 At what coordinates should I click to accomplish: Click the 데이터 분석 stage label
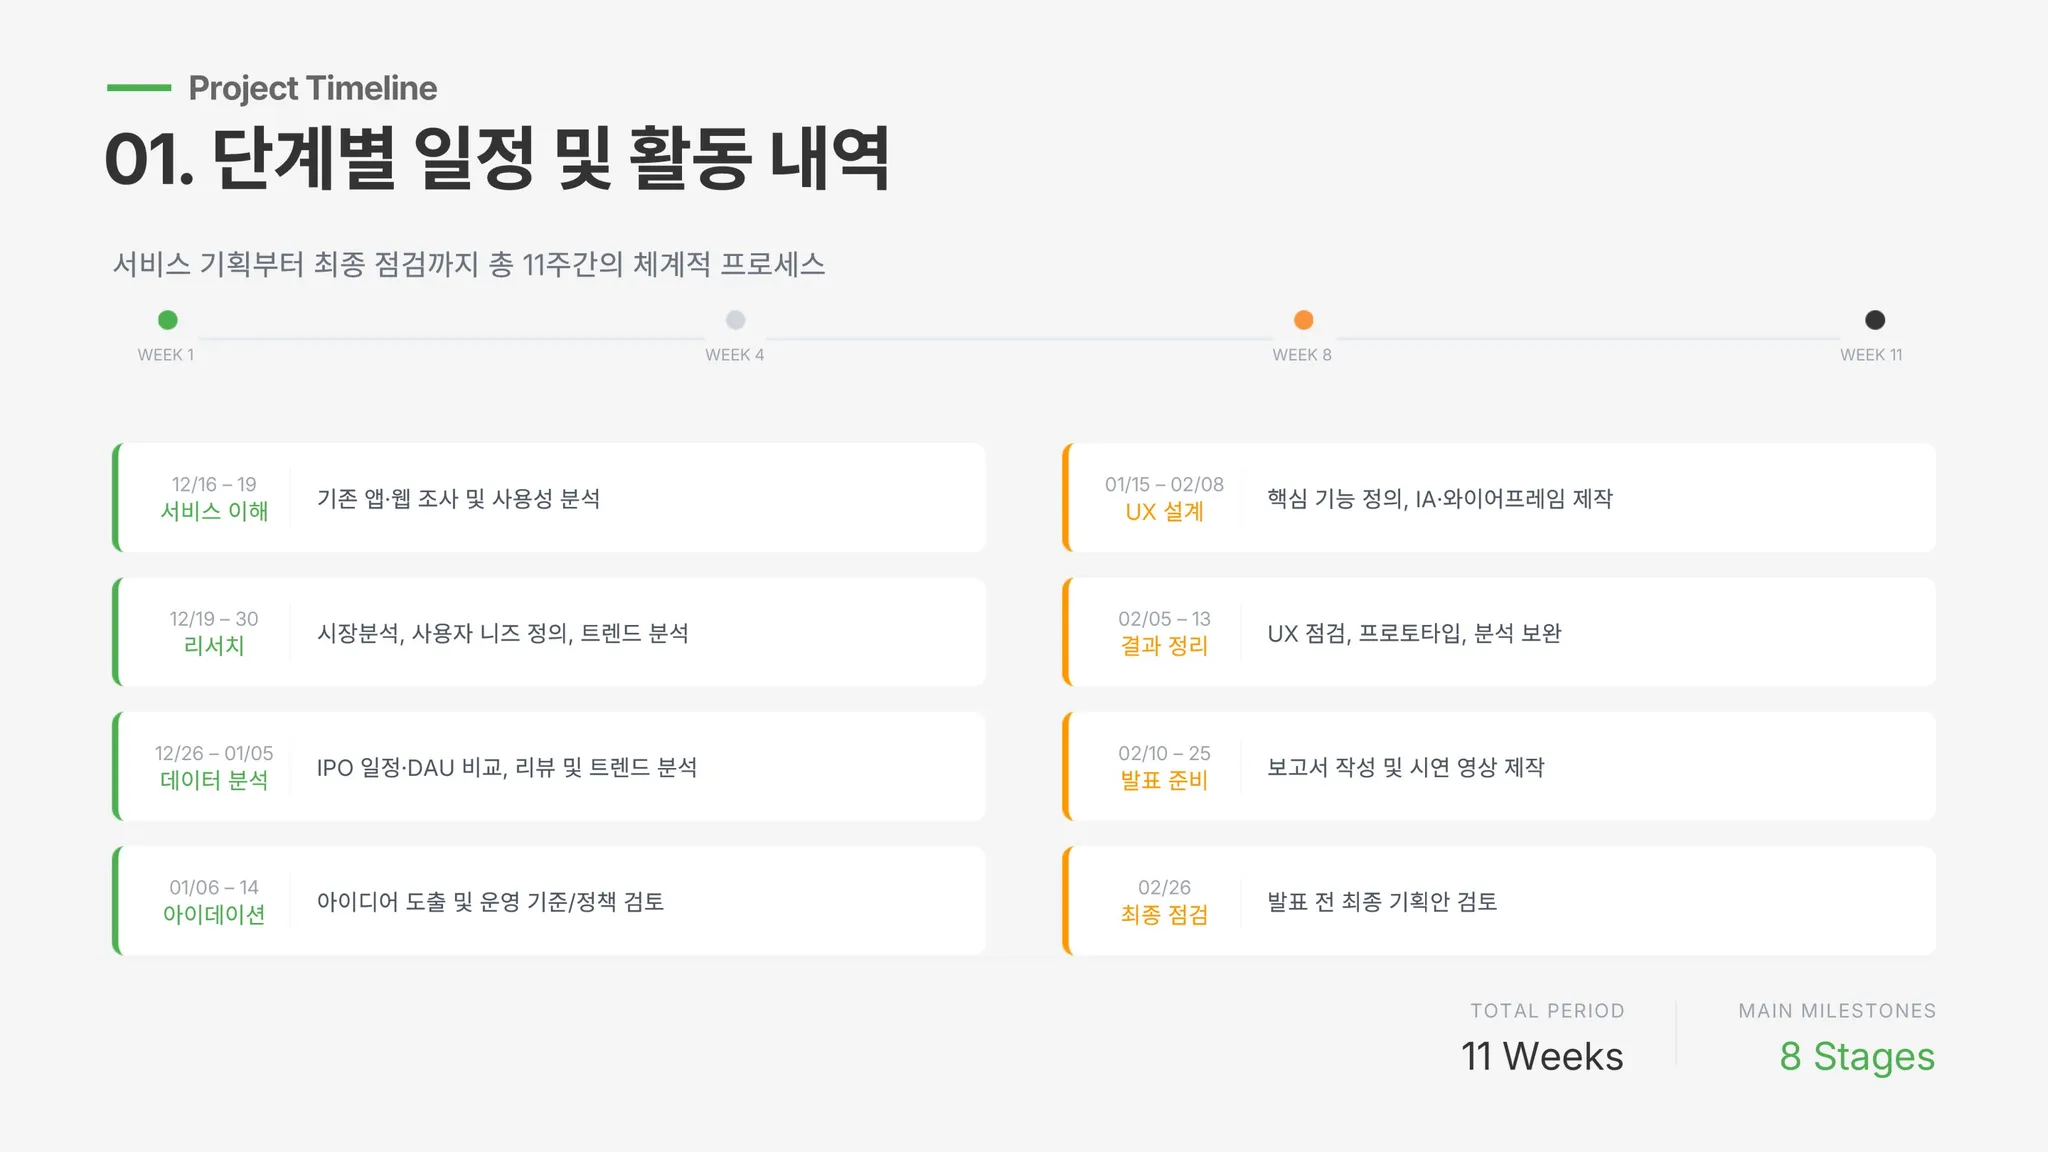(214, 780)
